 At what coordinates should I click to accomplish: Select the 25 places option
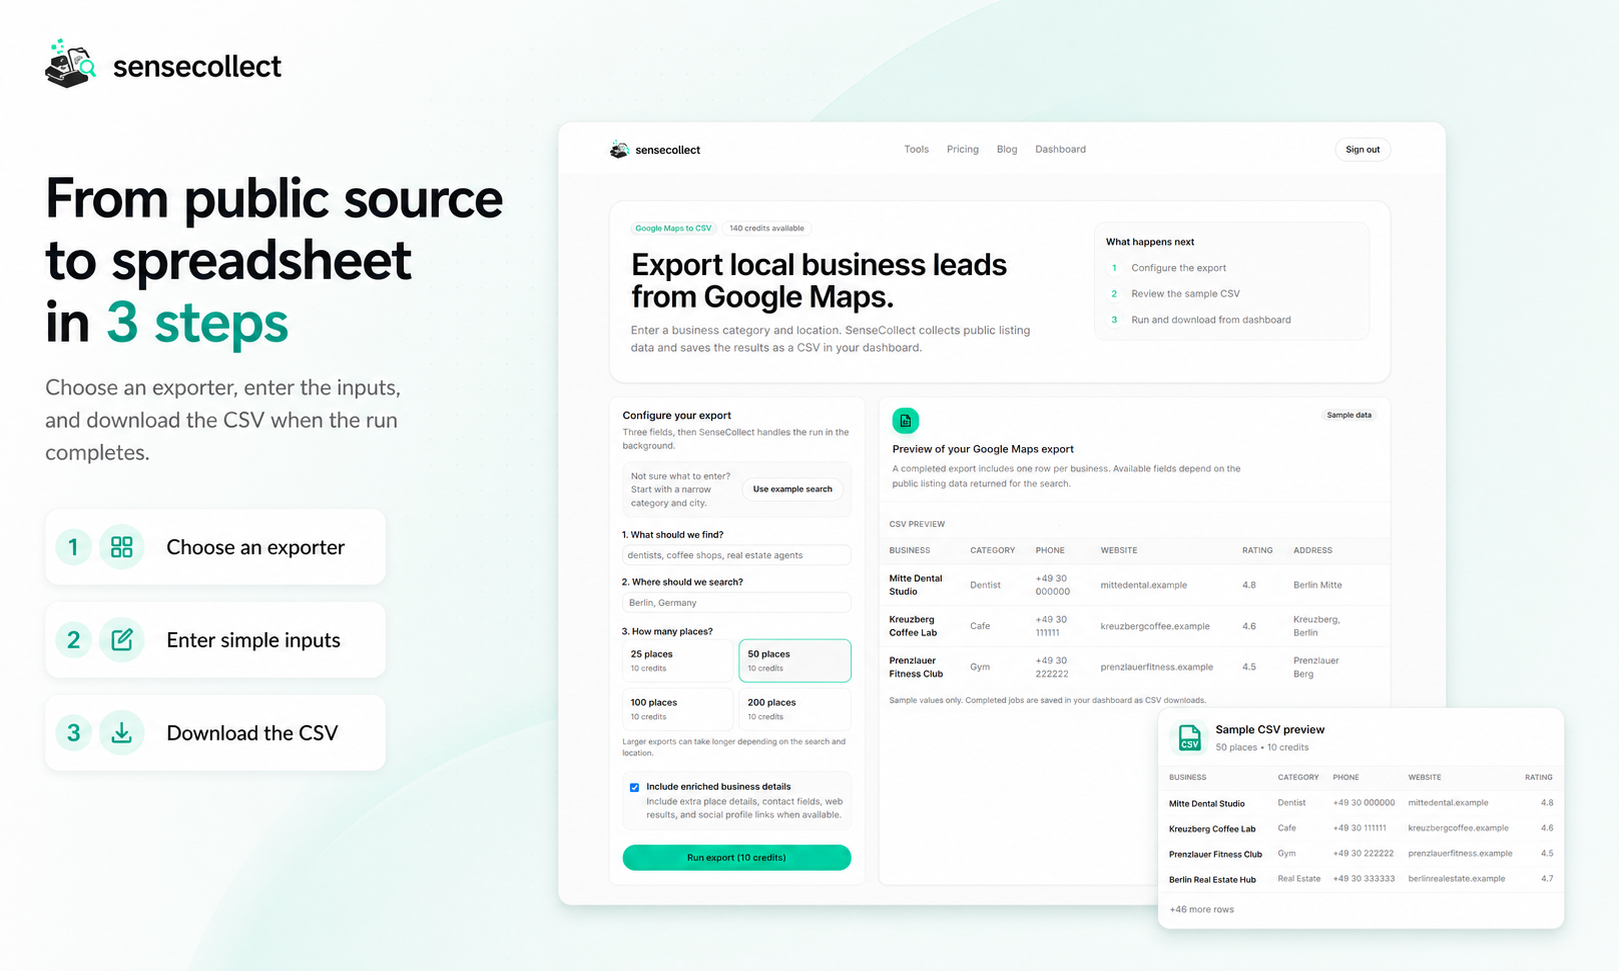(677, 660)
